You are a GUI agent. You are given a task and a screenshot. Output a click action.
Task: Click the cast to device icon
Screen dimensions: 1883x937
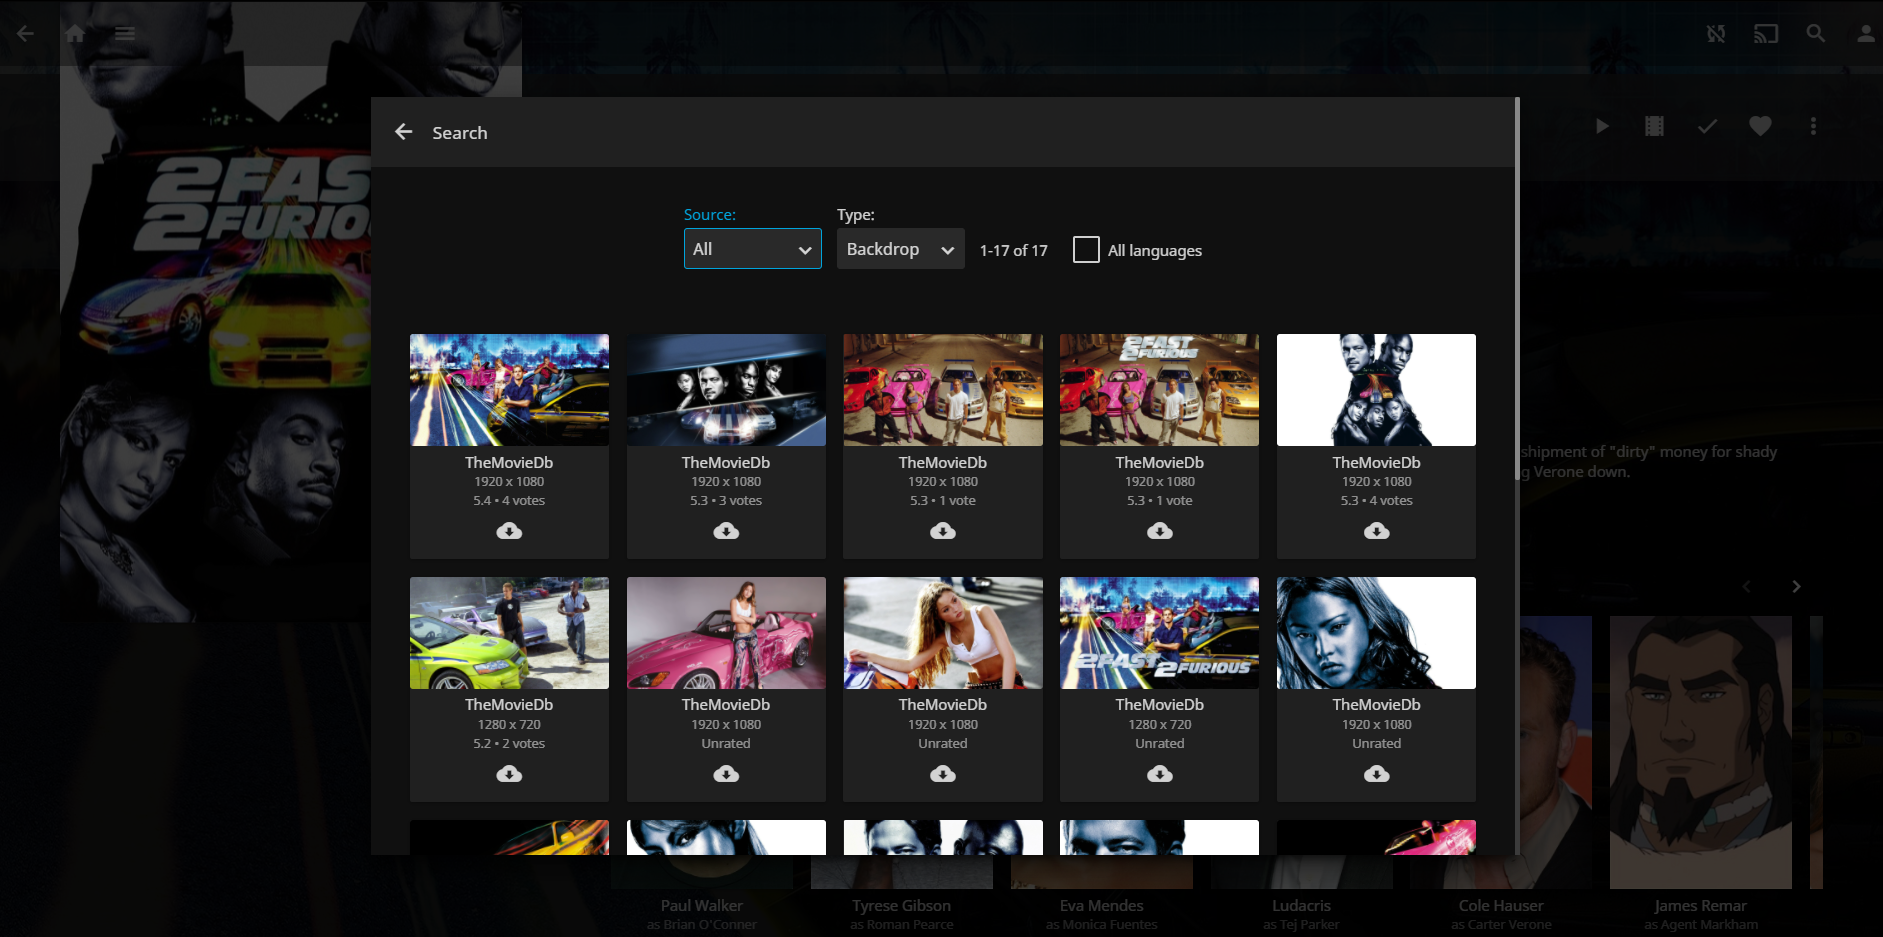(1766, 33)
